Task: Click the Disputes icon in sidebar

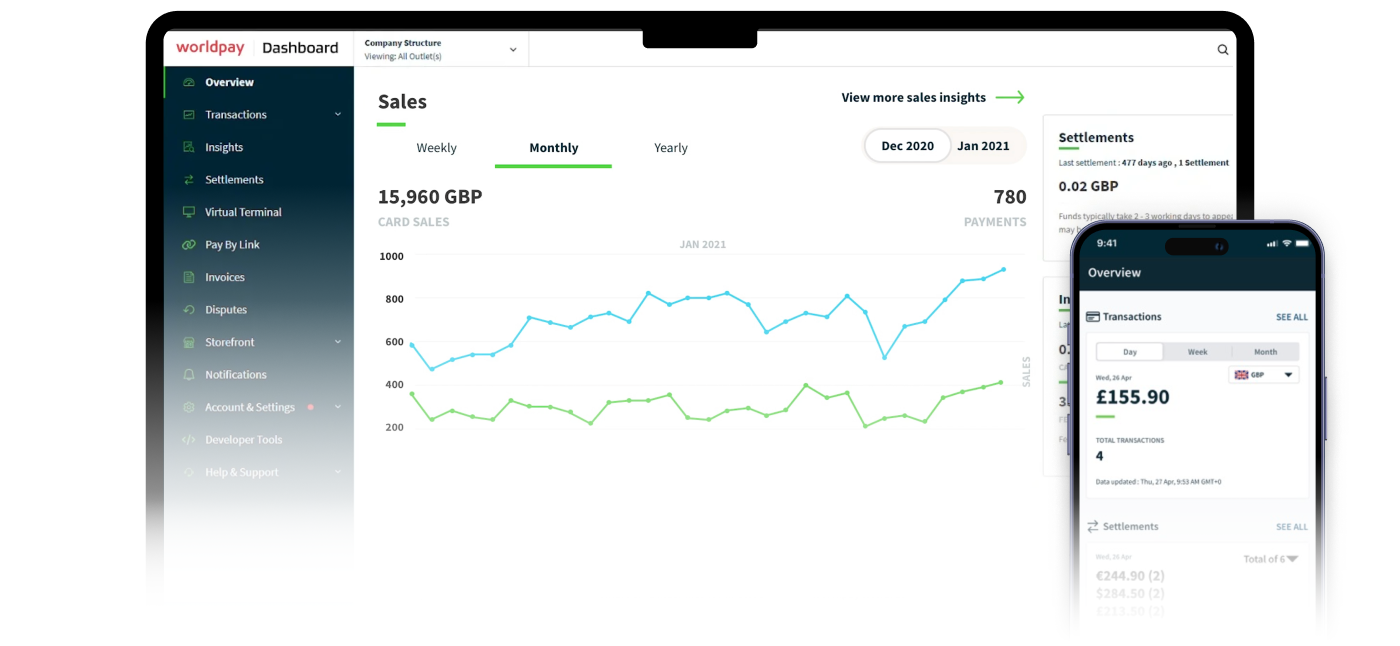Action: [188, 310]
